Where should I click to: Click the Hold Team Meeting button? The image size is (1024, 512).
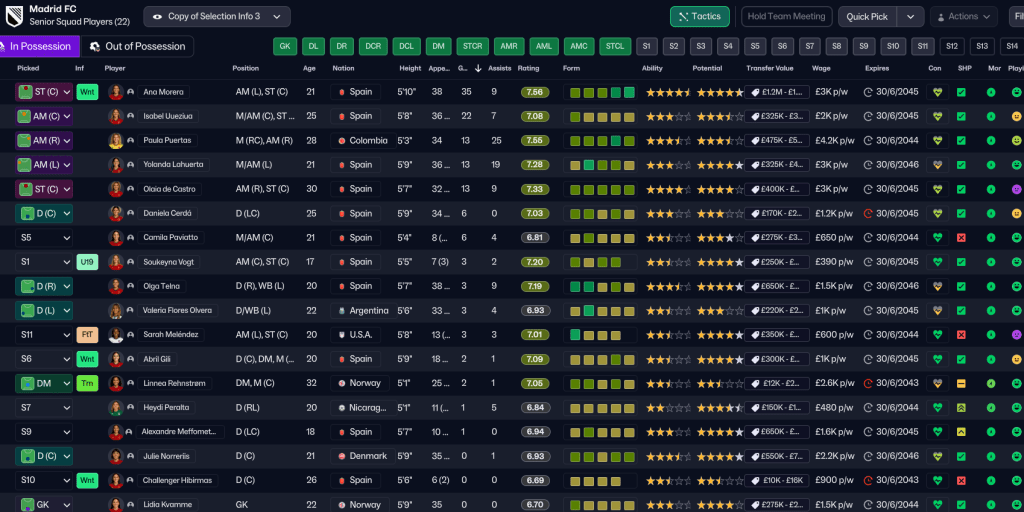pos(787,17)
